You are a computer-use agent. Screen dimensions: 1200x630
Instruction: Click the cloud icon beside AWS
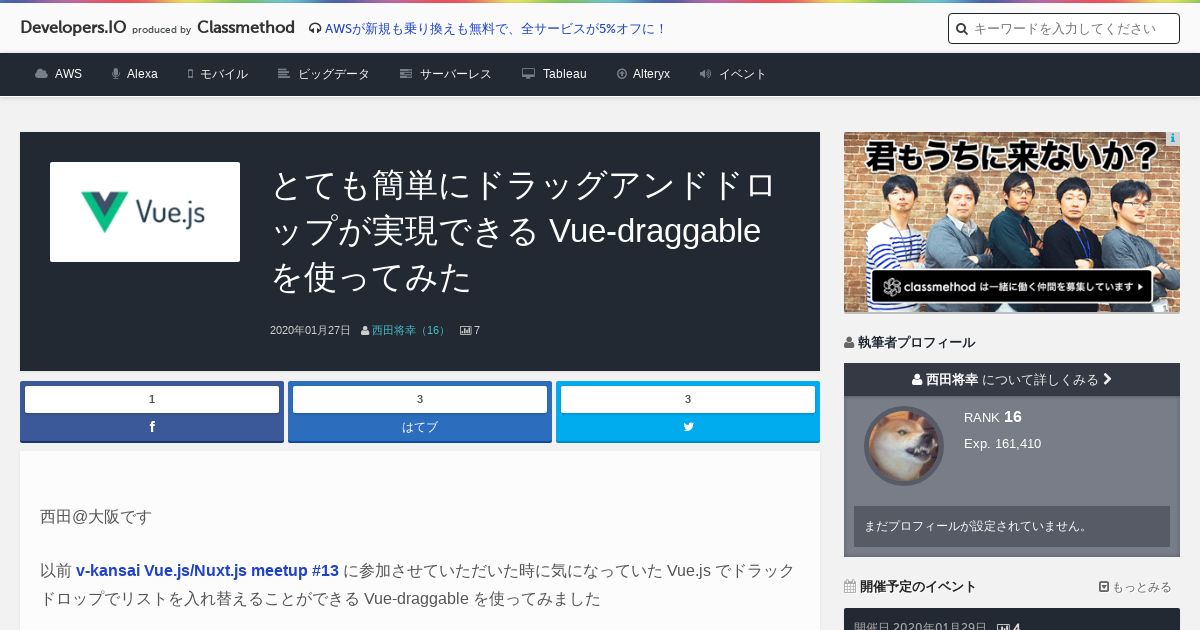click(x=41, y=74)
